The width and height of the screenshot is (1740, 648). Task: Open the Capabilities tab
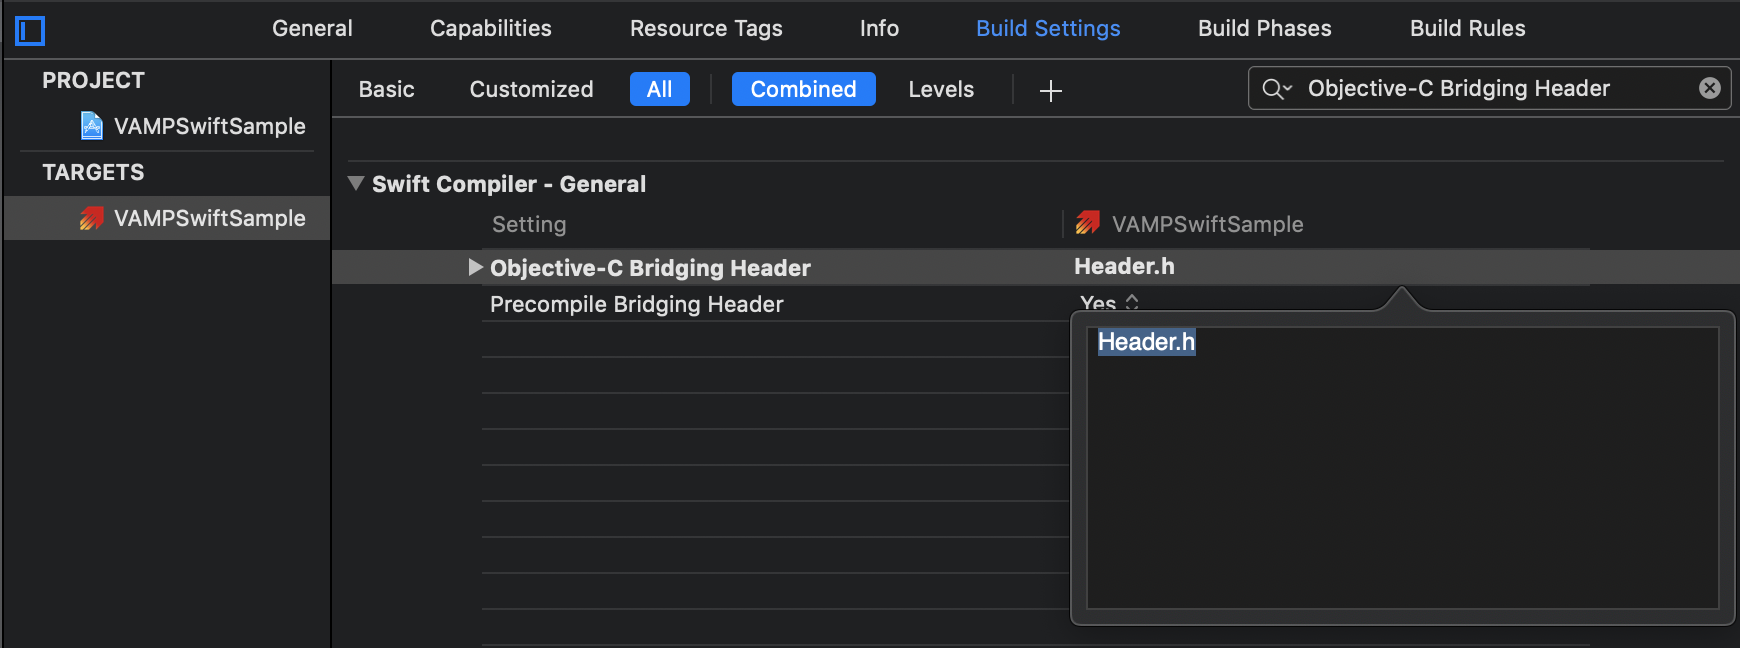click(x=490, y=28)
